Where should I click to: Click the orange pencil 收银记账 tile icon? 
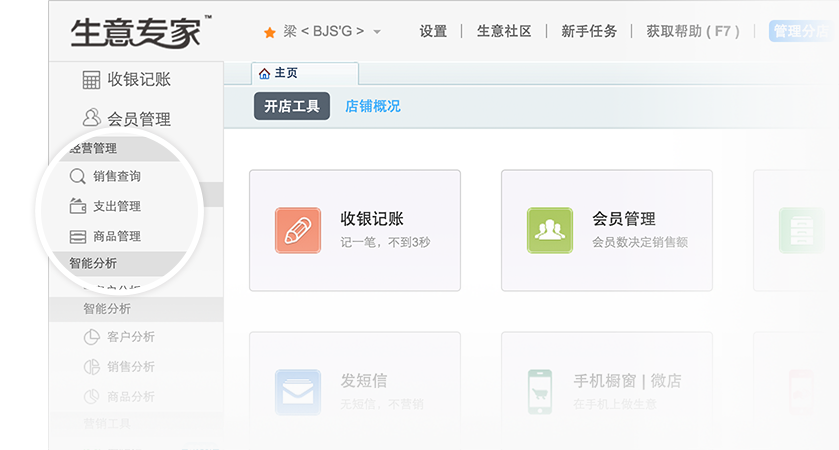click(298, 230)
